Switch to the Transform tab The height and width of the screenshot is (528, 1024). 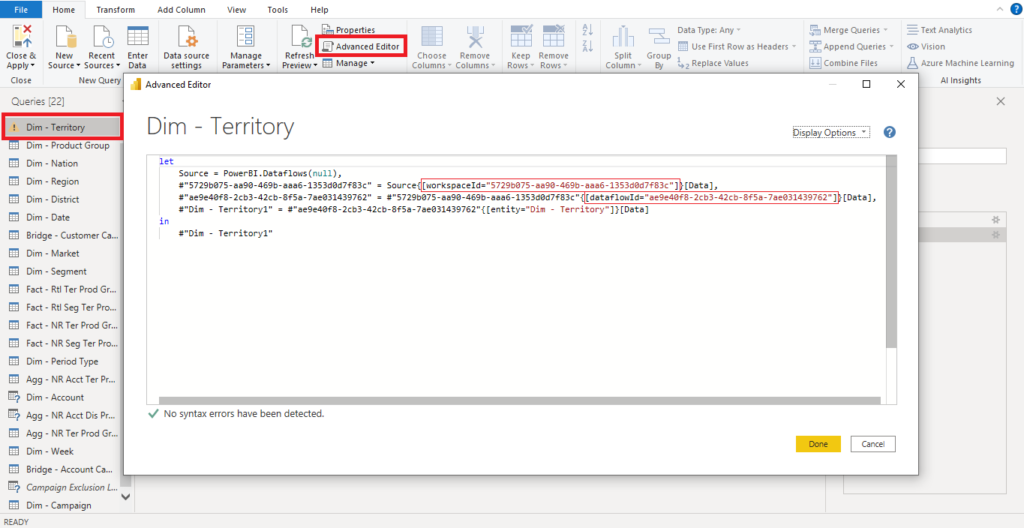coord(115,9)
